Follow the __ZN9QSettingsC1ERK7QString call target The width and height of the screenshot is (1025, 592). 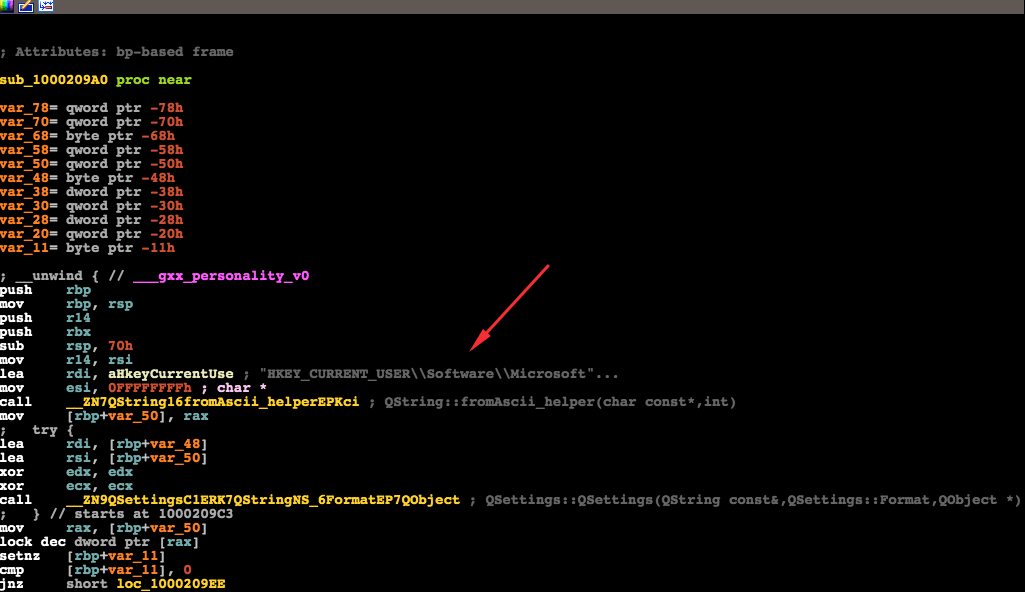point(263,500)
